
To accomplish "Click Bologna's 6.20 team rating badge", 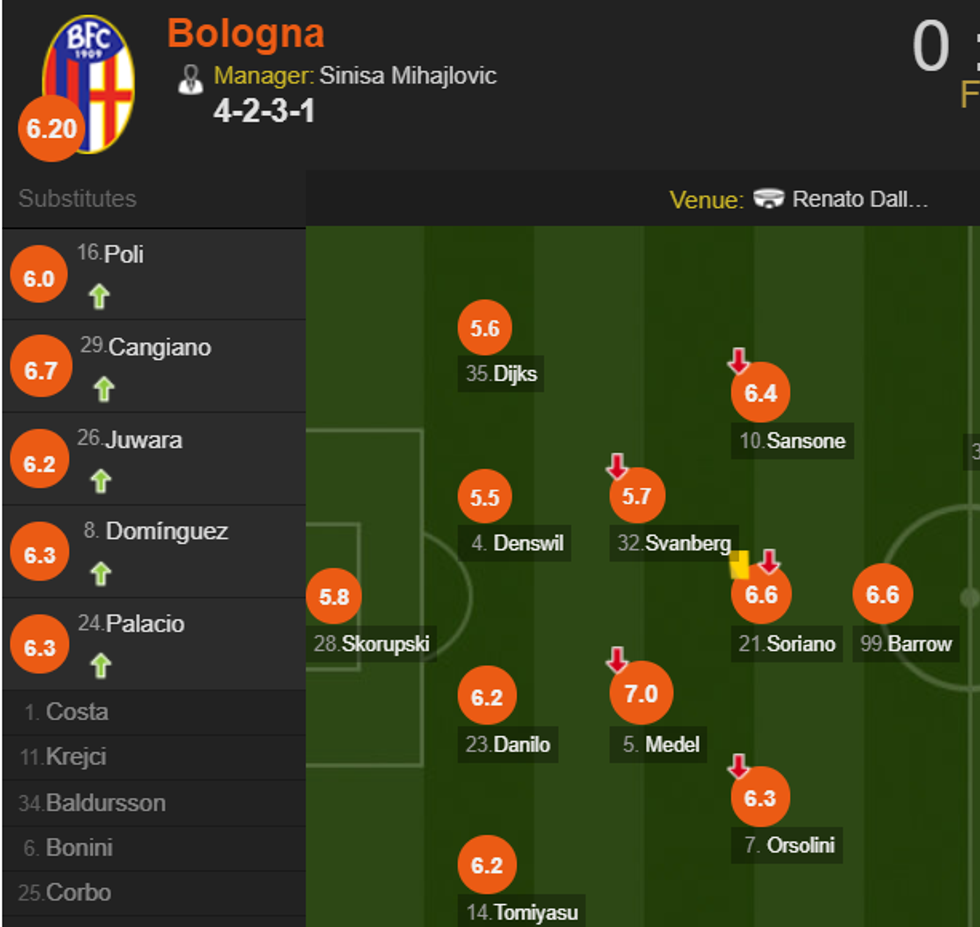I will click(x=51, y=130).
